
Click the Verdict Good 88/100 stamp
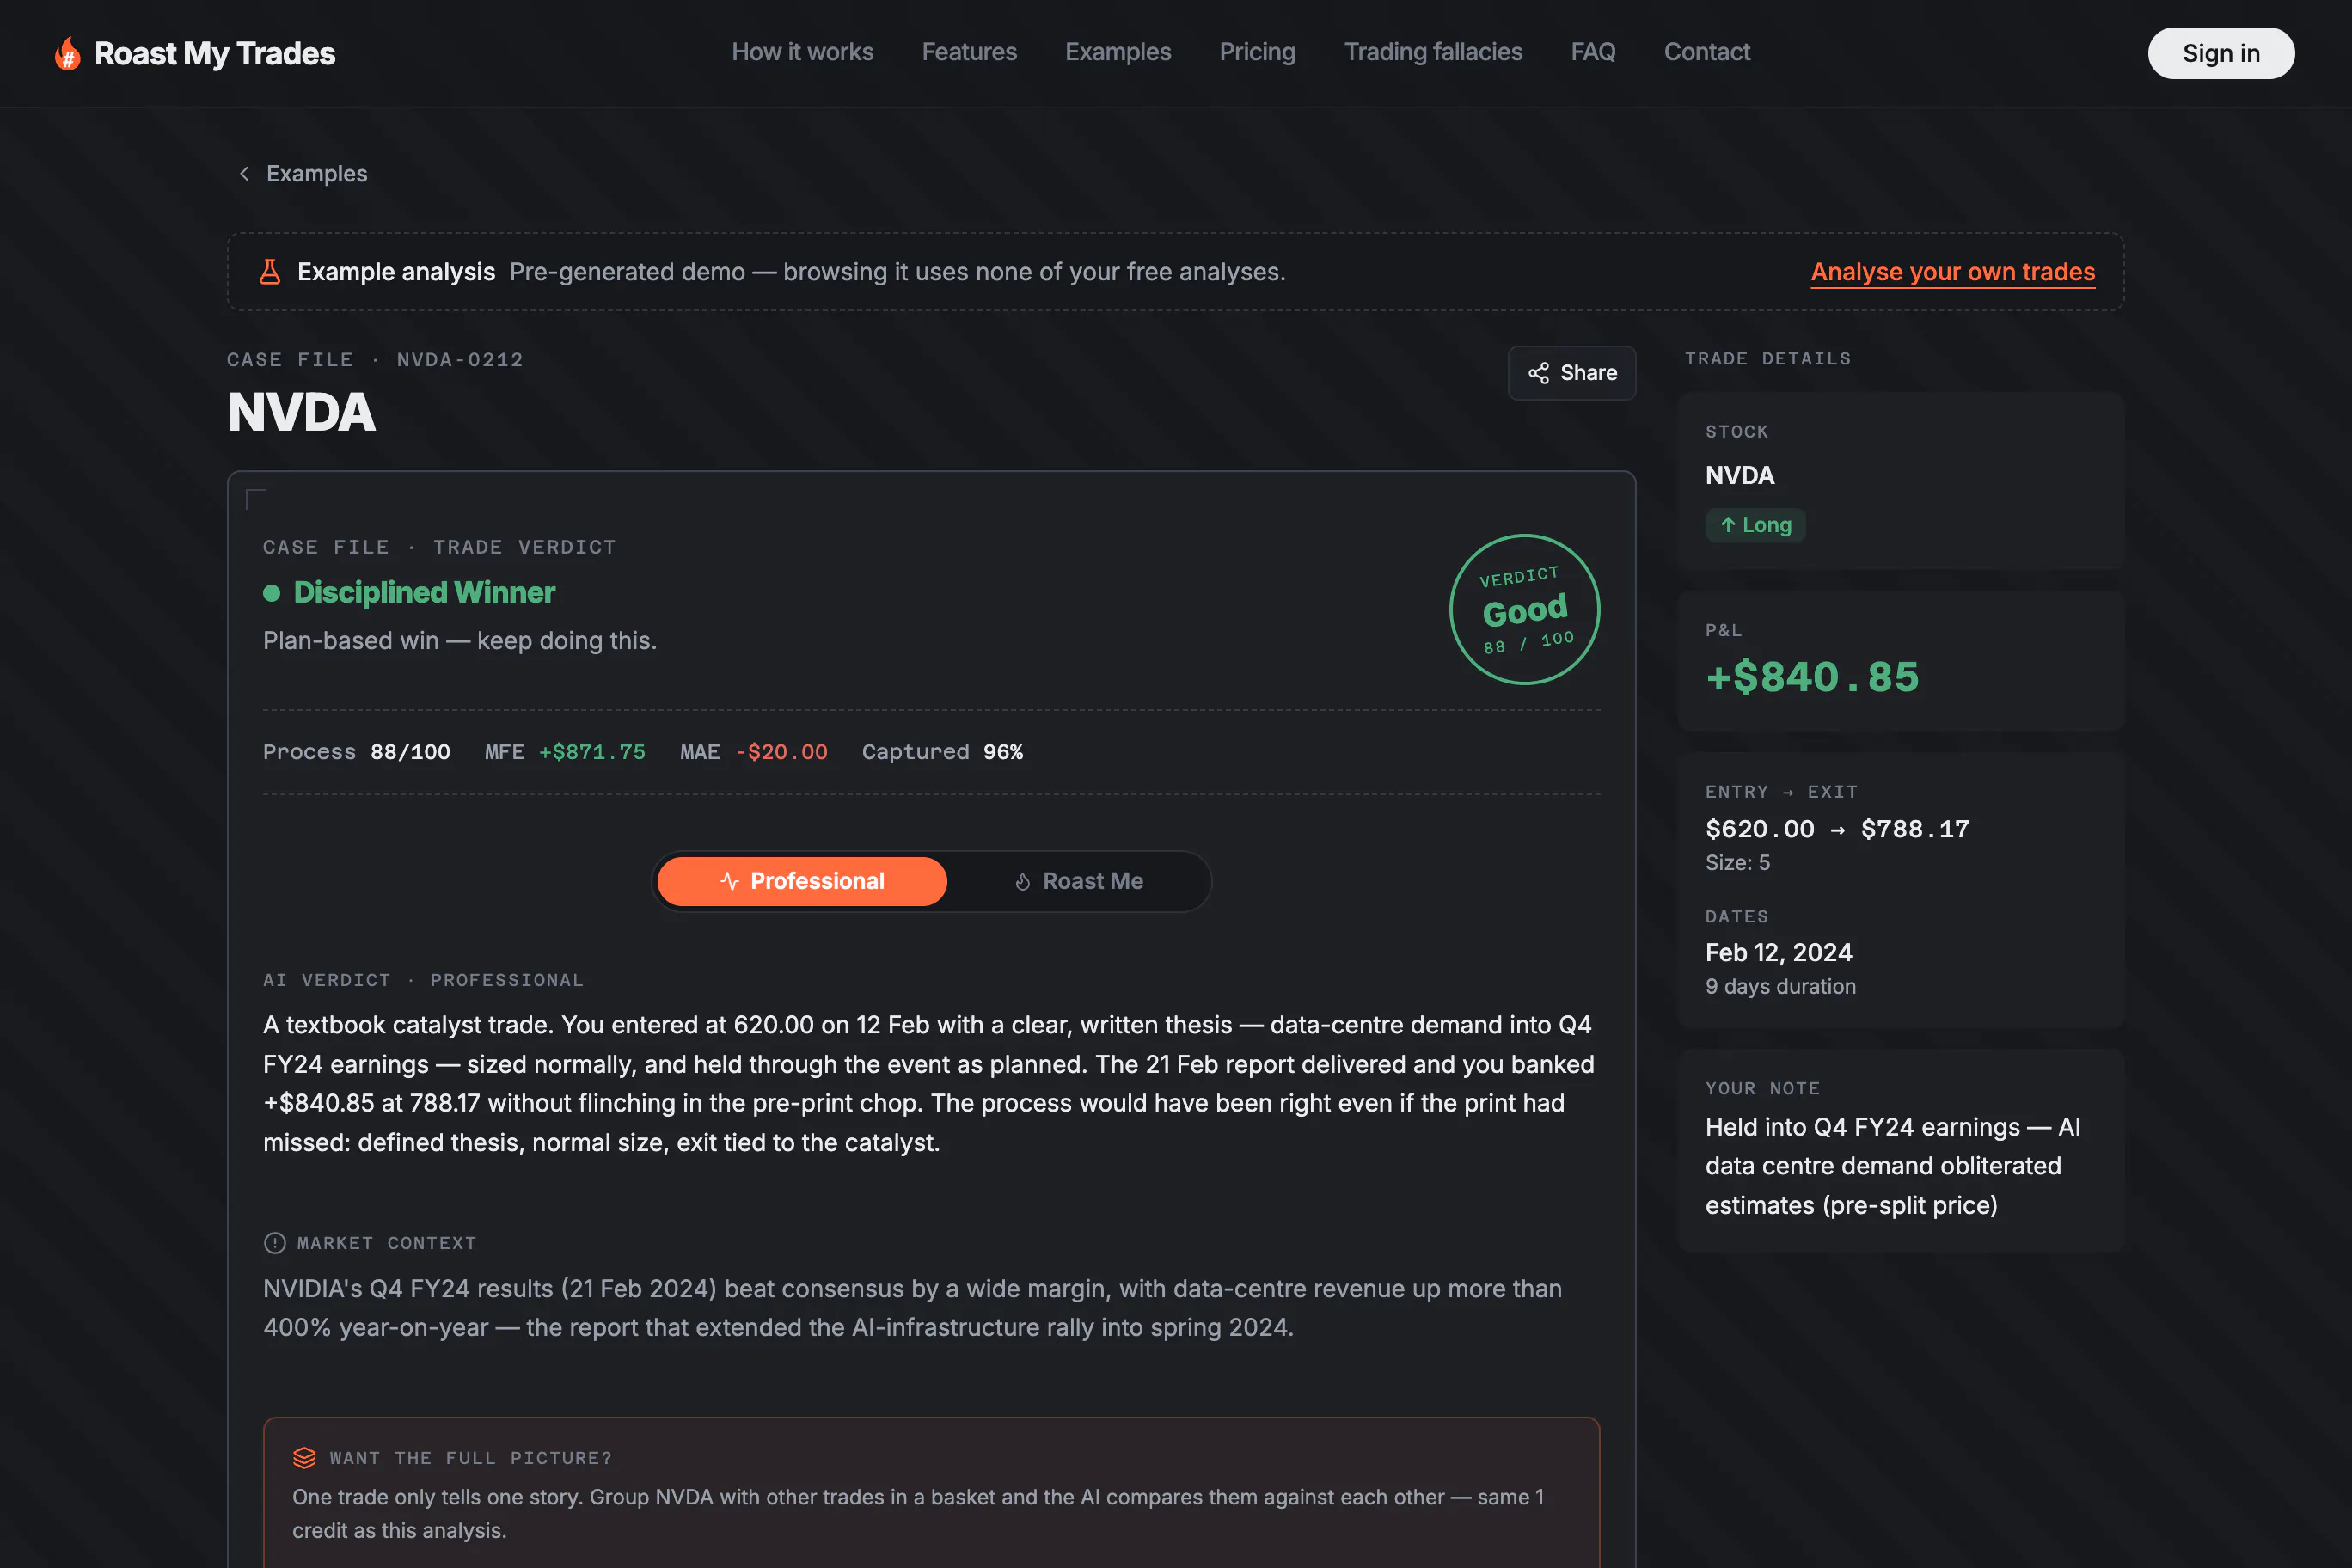pos(1524,609)
